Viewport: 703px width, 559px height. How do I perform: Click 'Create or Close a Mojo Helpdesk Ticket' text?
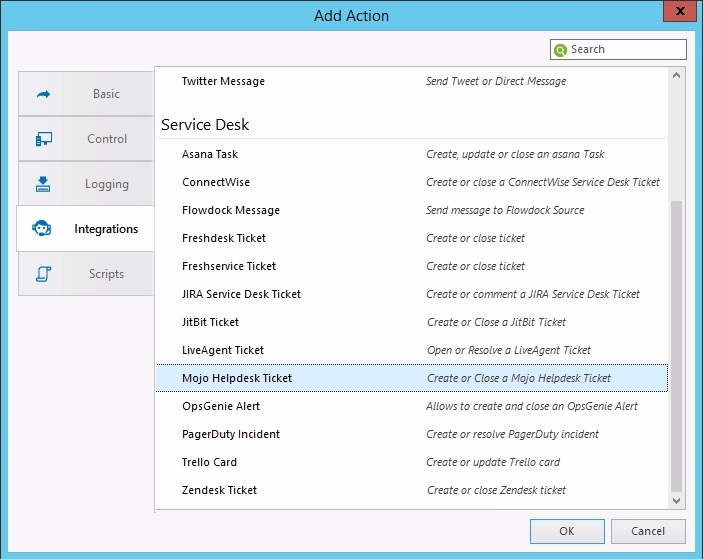(519, 378)
